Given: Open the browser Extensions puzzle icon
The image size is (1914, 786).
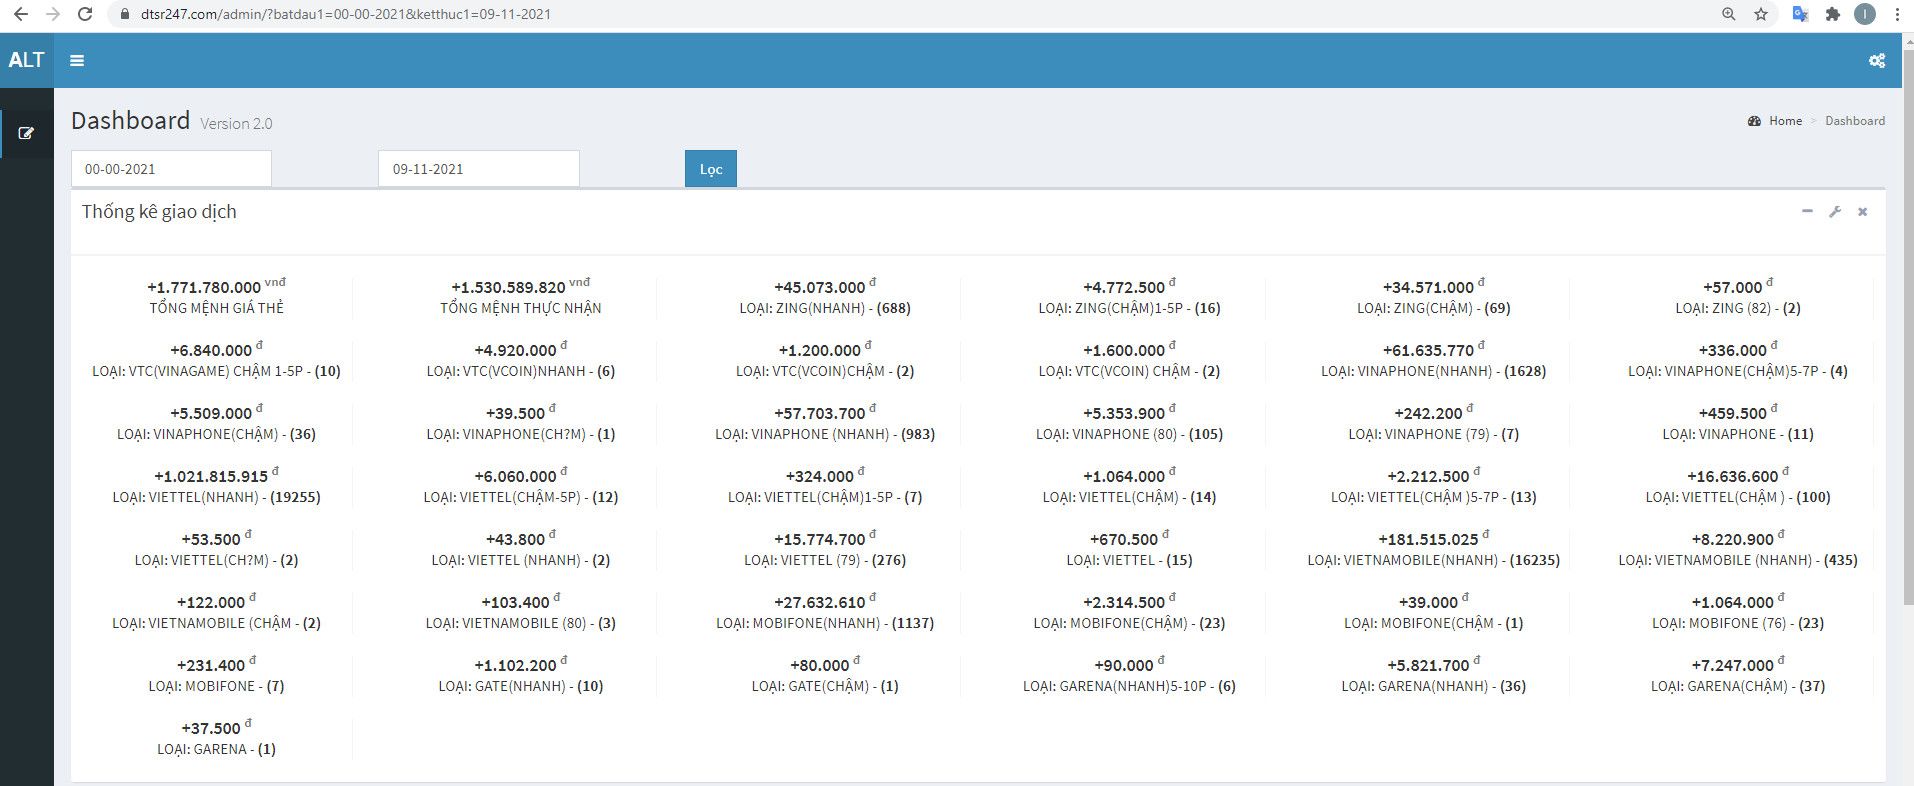Looking at the screenshot, I should pyautogui.click(x=1832, y=14).
